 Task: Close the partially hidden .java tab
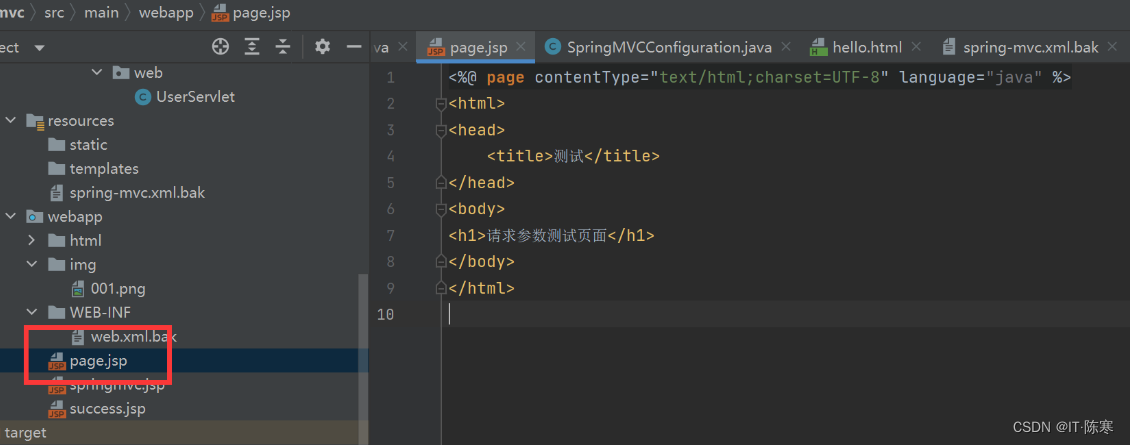tap(403, 48)
